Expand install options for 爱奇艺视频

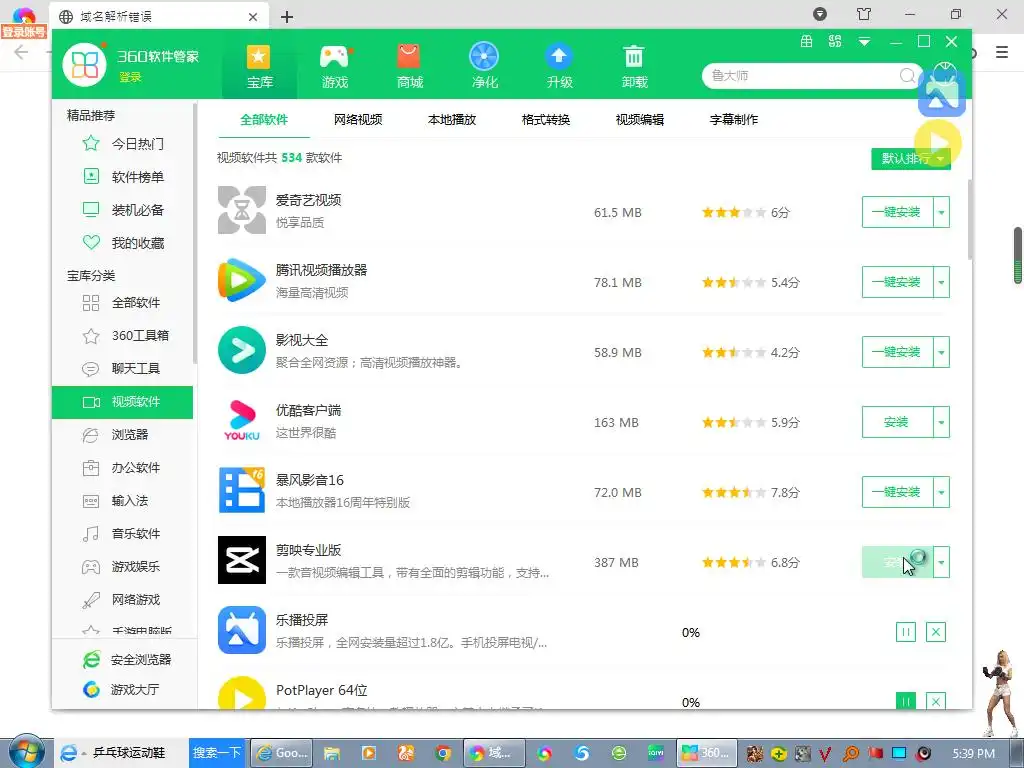941,212
